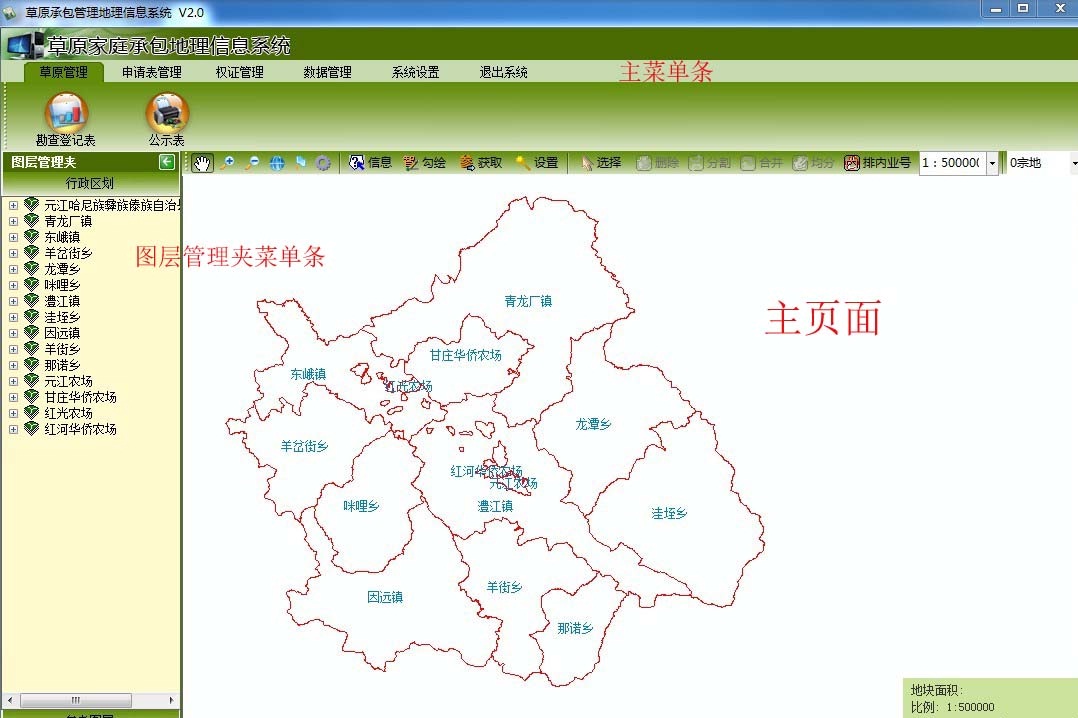
Task: Click the 设置 settings toolbar button
Action: (x=536, y=163)
